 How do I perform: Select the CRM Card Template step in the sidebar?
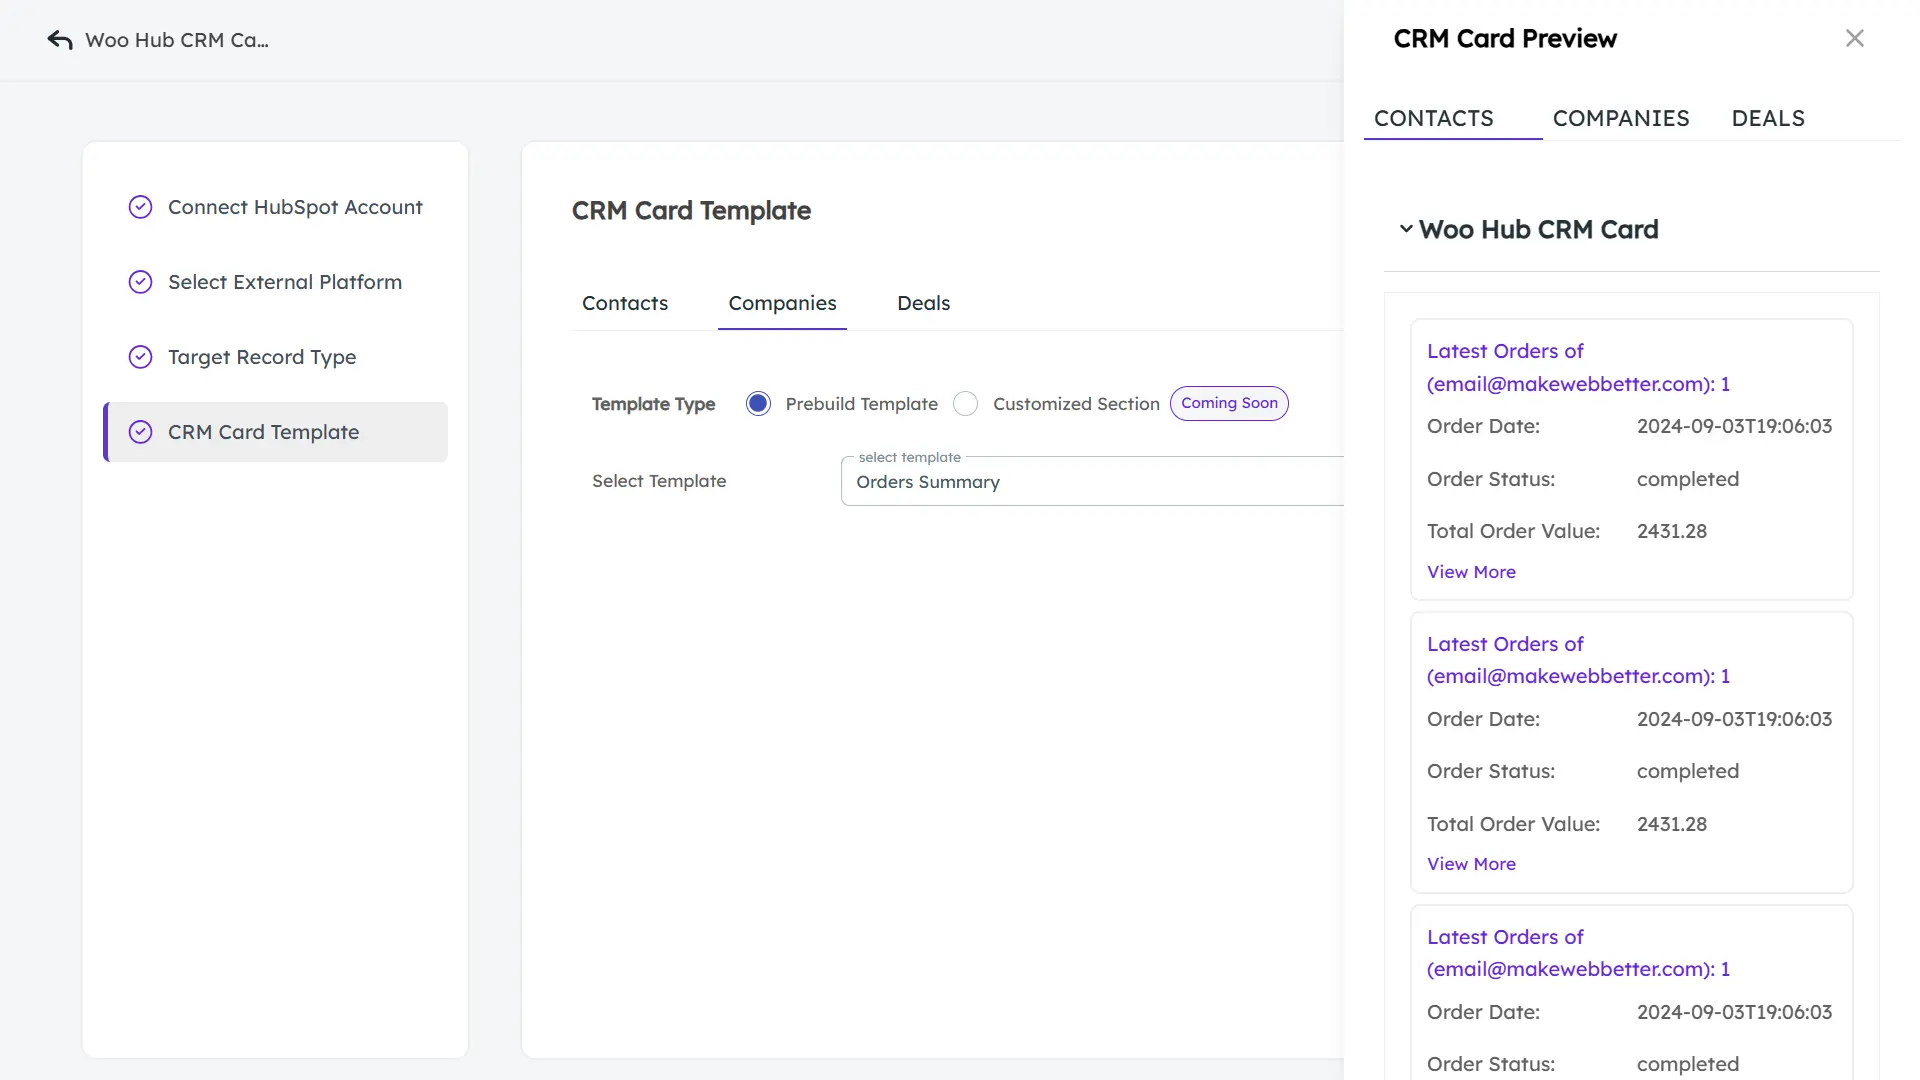coord(263,432)
